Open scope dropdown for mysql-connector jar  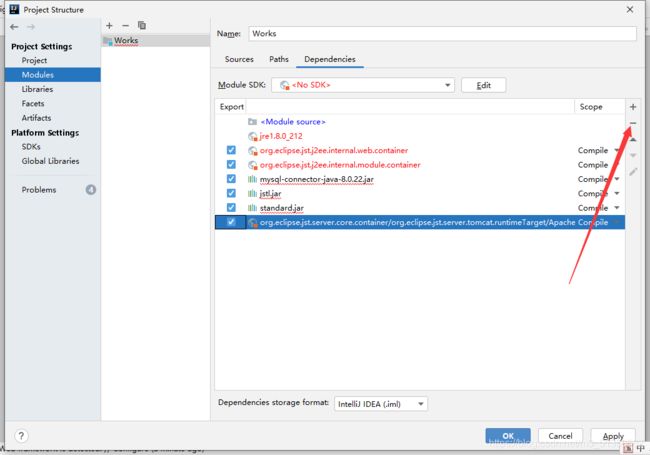coord(617,179)
